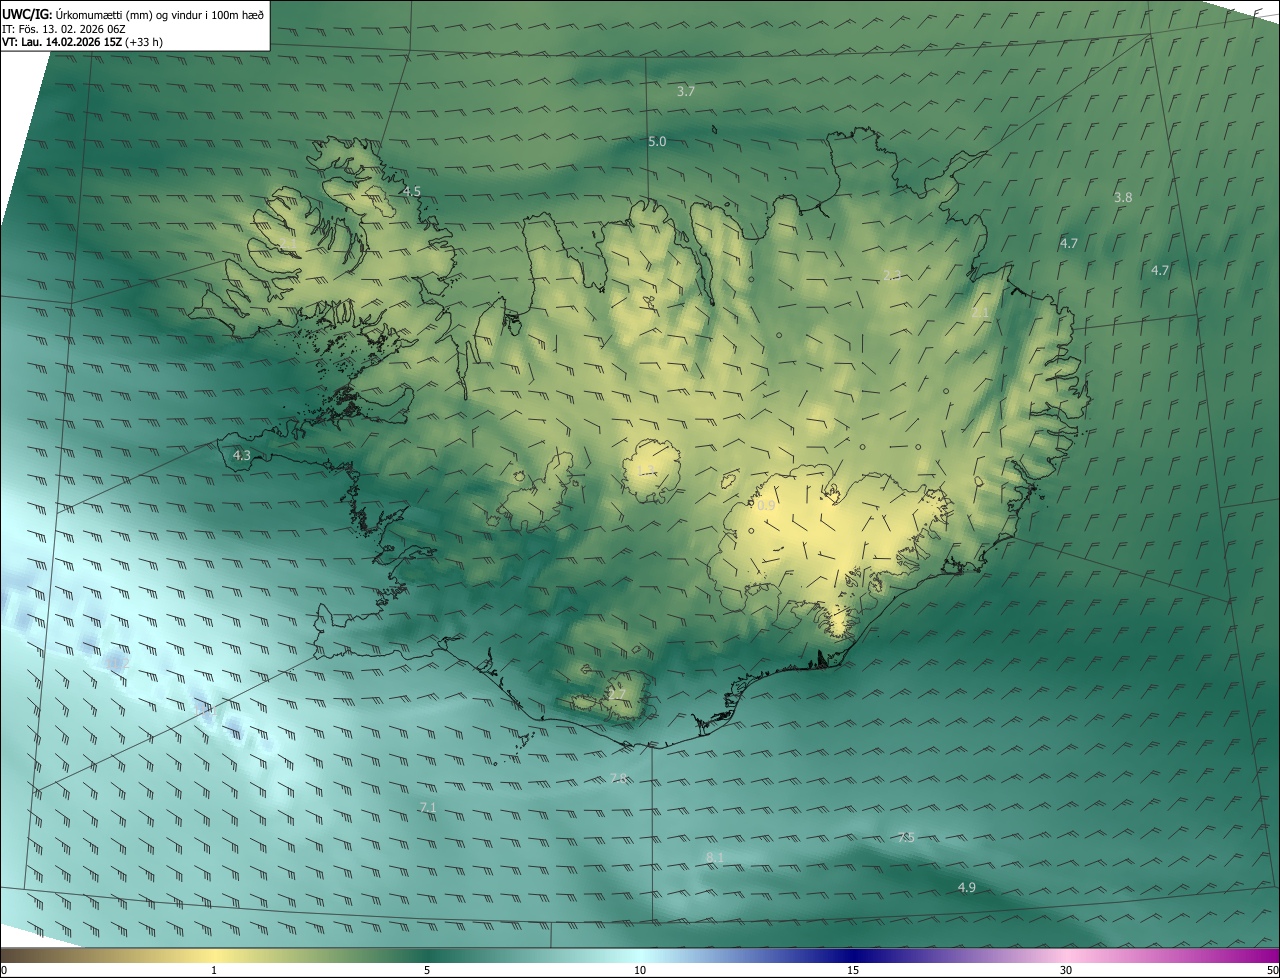Click the color scale label 15
Screen dimensions: 1280x978
853,970
